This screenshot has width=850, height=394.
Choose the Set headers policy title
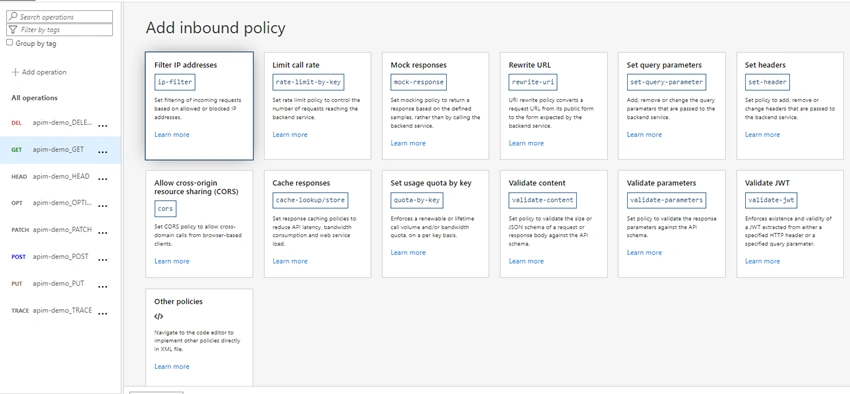[765, 65]
